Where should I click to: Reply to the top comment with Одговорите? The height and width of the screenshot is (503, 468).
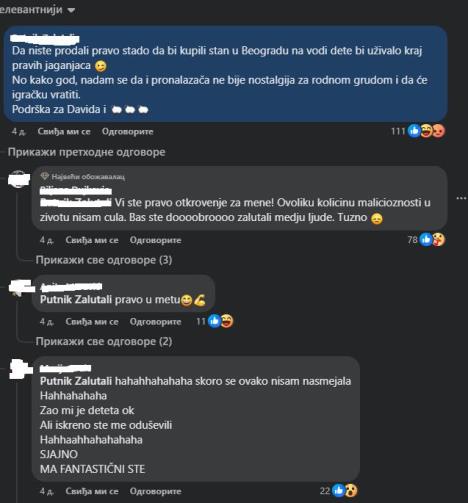coord(128,131)
